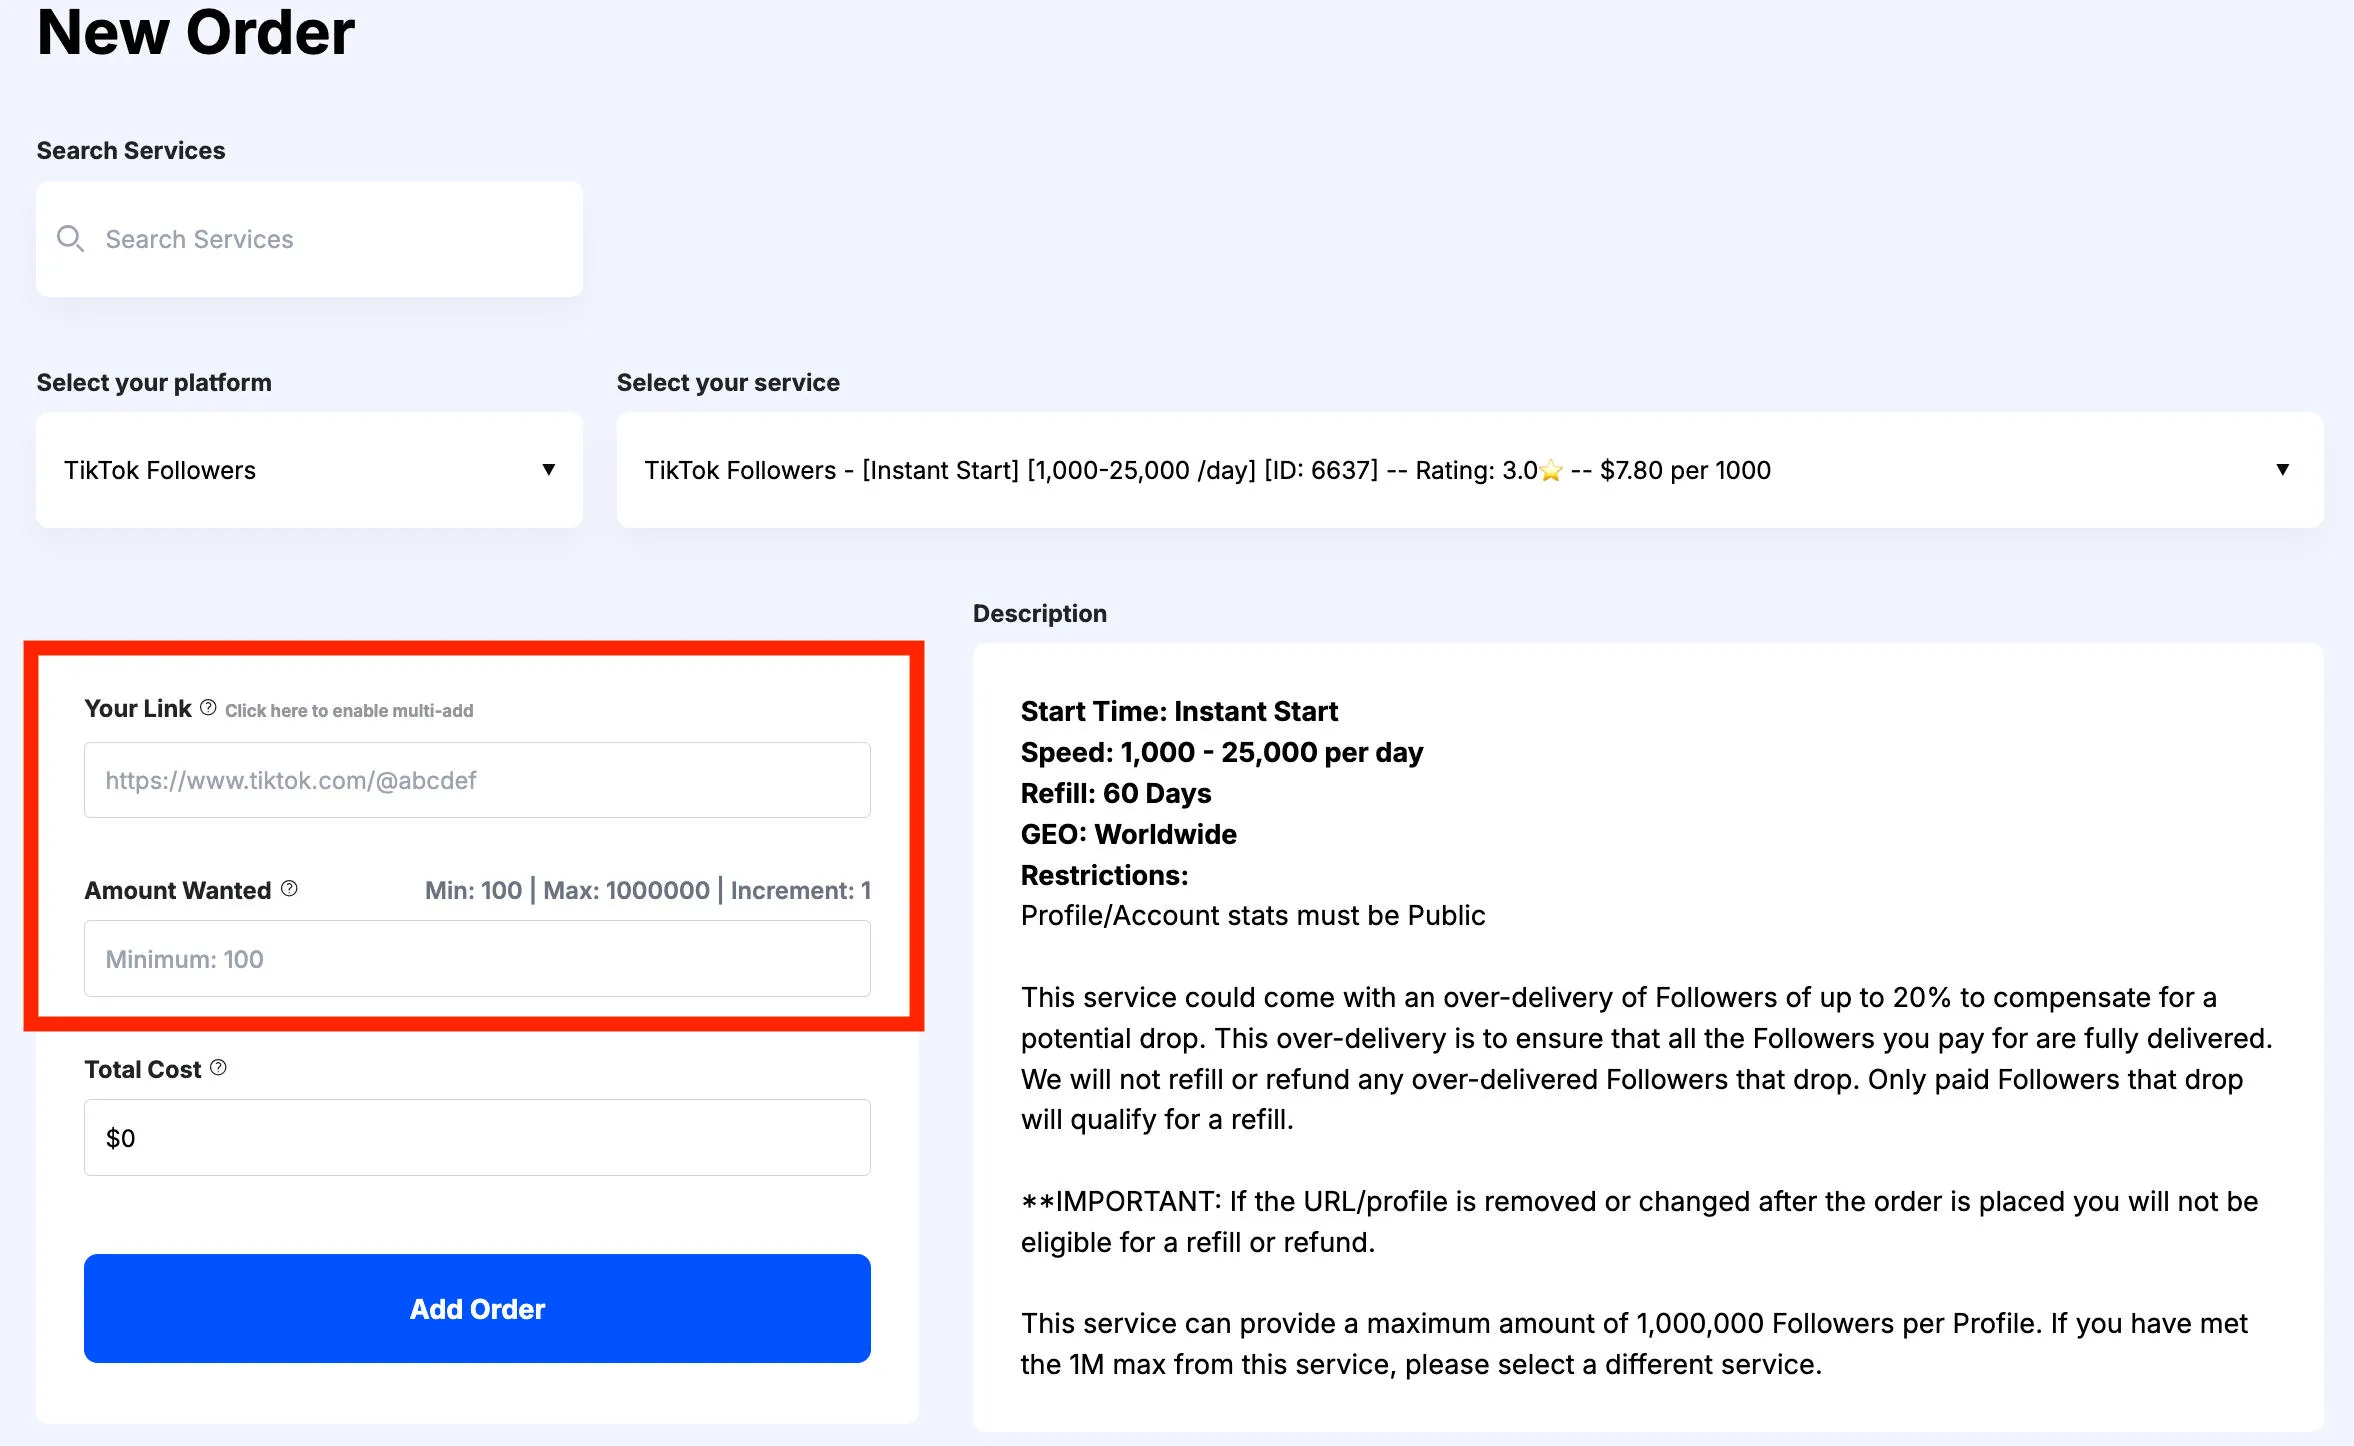Click the New Order page heading
2354x1446 pixels.
point(196,32)
